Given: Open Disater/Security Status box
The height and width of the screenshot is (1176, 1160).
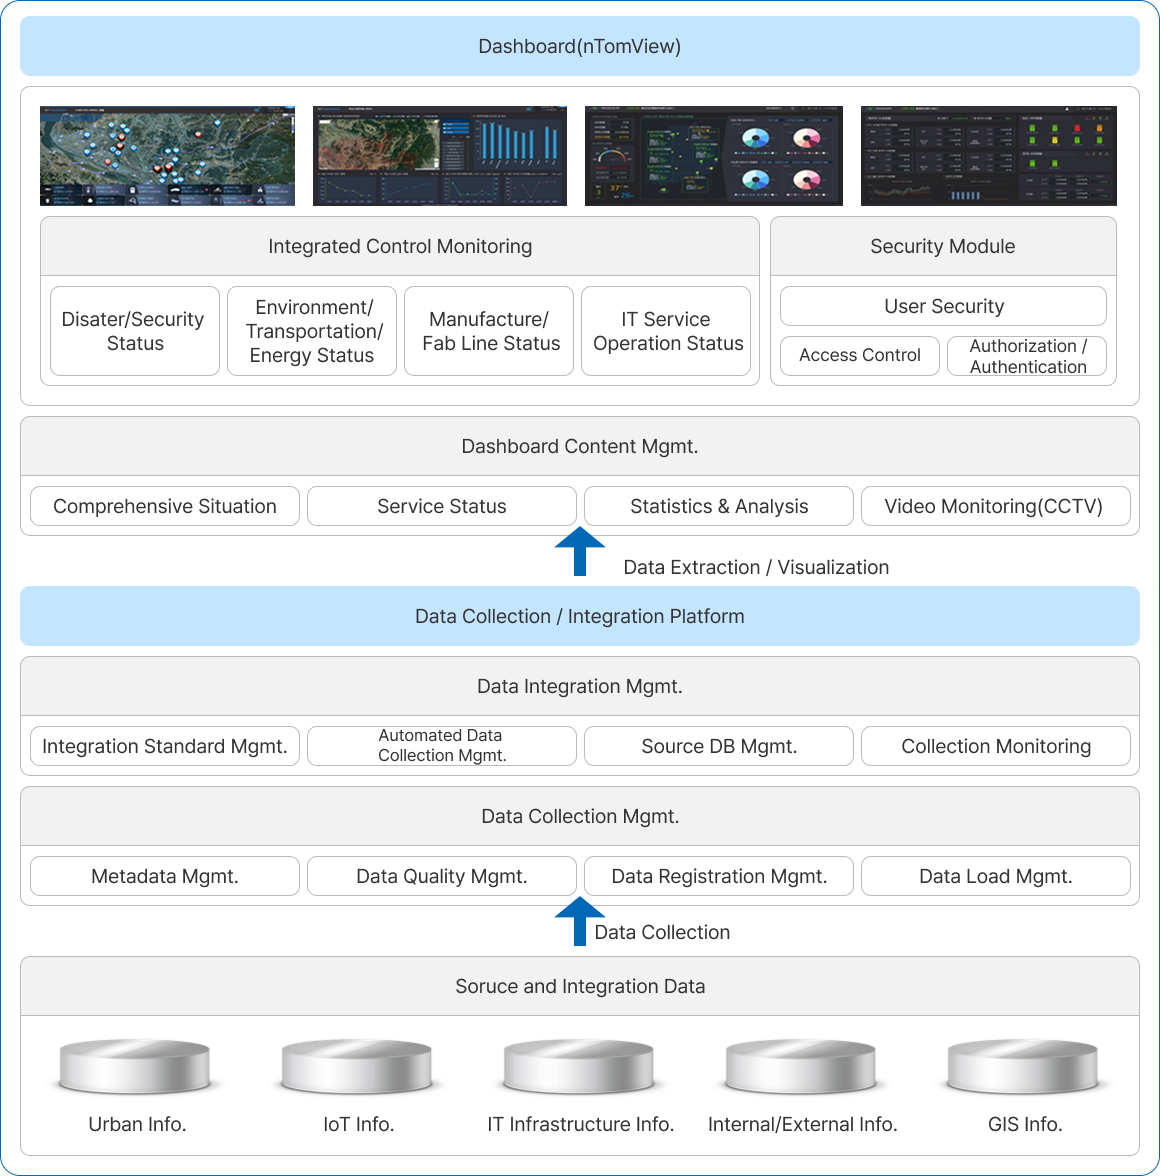Looking at the screenshot, I should click(x=135, y=331).
